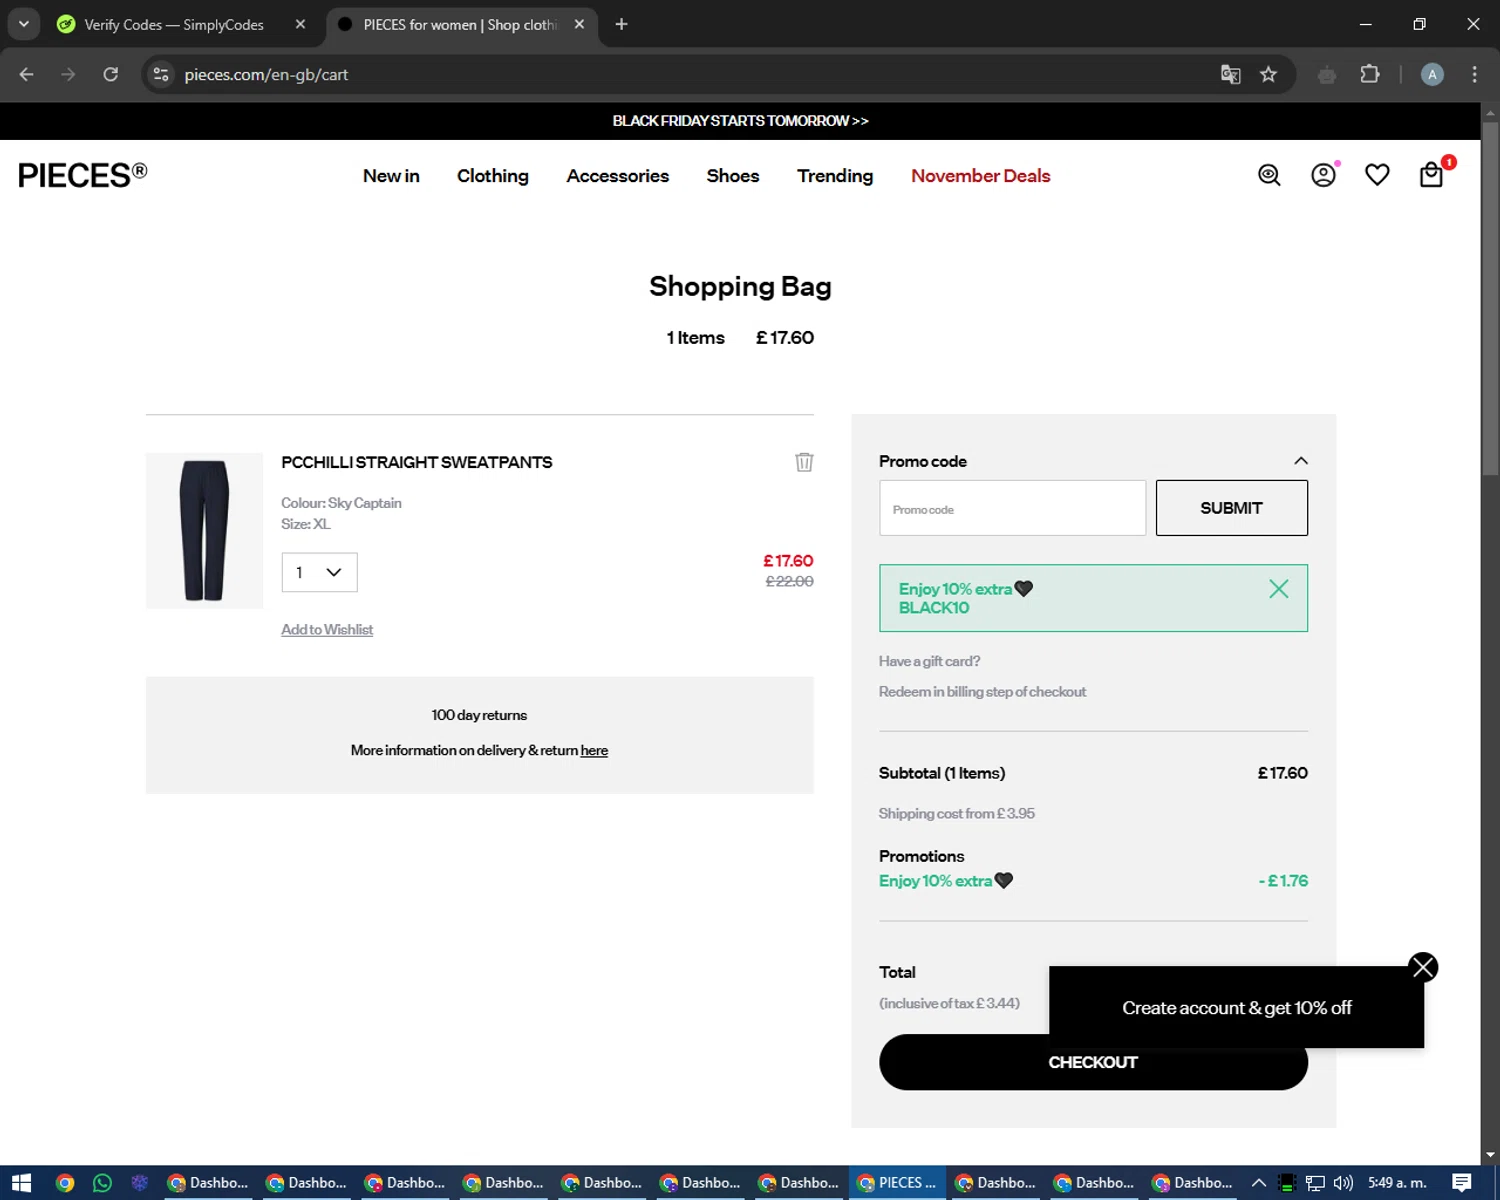
Task: Click Create account & get 10% off
Action: tap(1236, 1008)
